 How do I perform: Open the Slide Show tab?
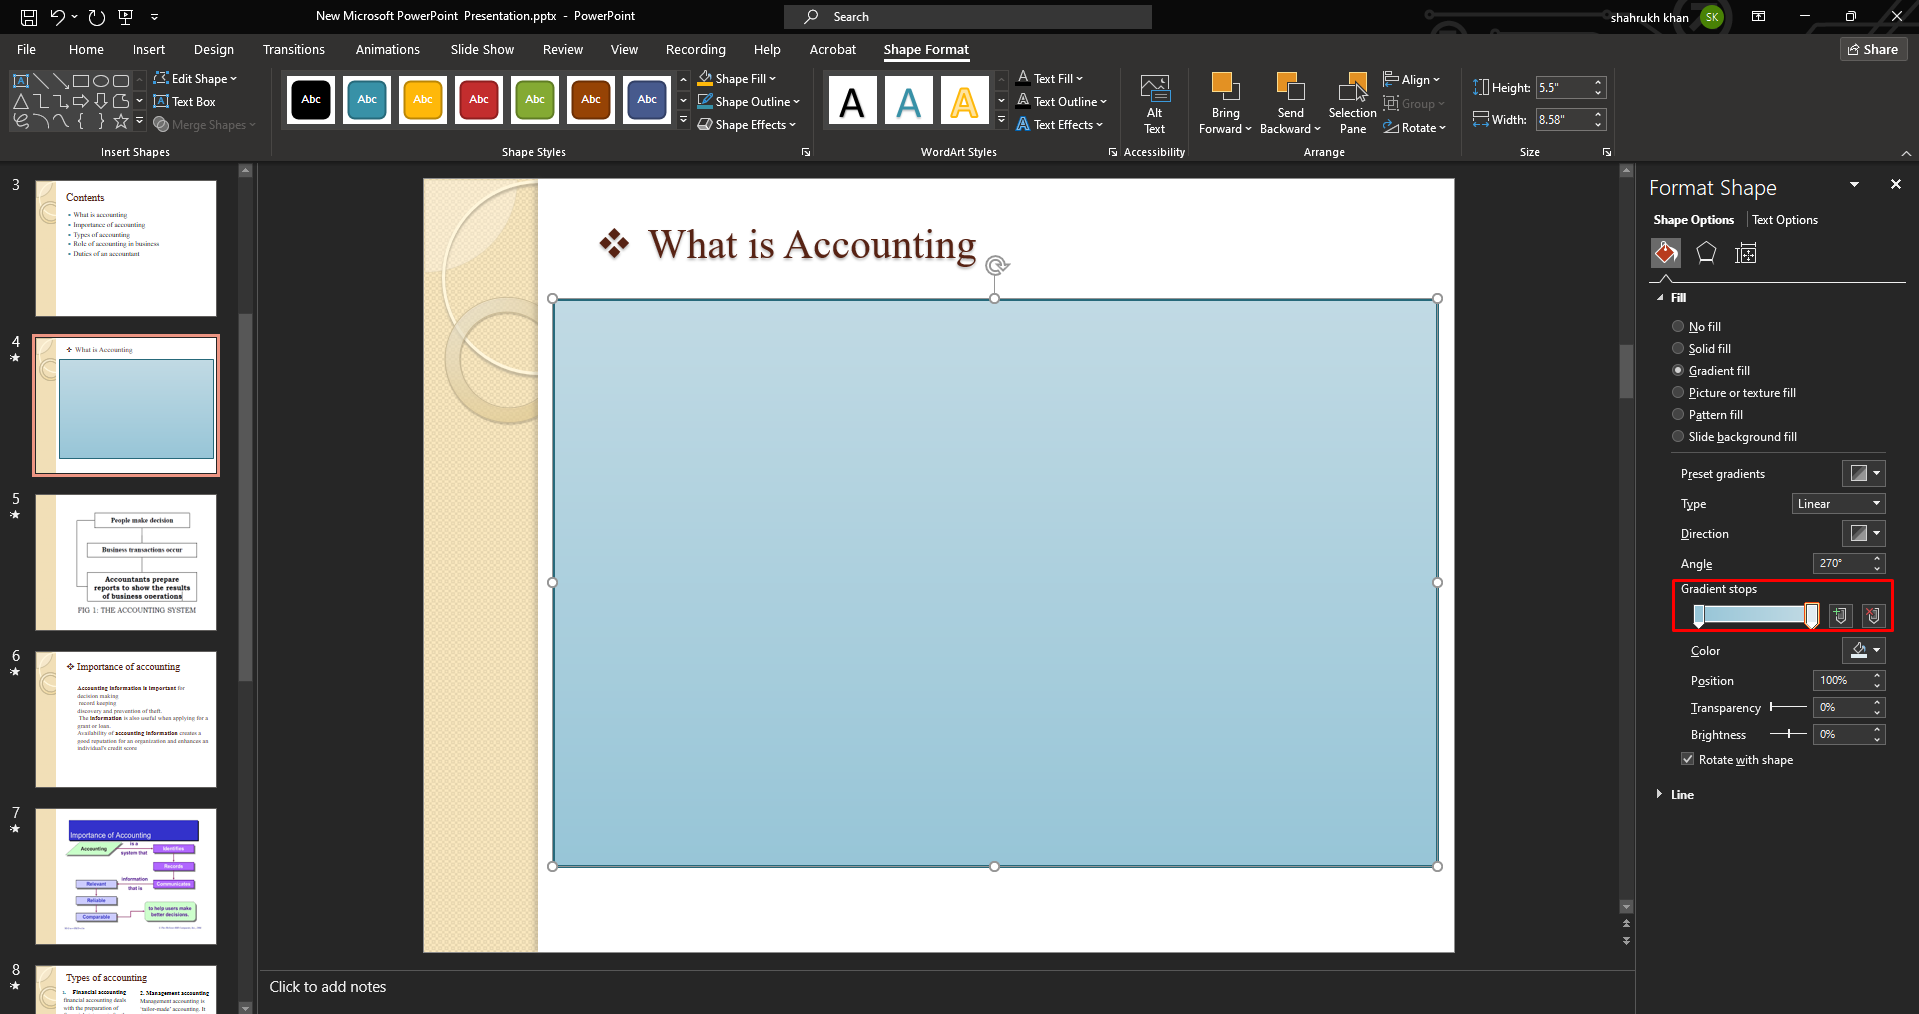[x=482, y=50]
